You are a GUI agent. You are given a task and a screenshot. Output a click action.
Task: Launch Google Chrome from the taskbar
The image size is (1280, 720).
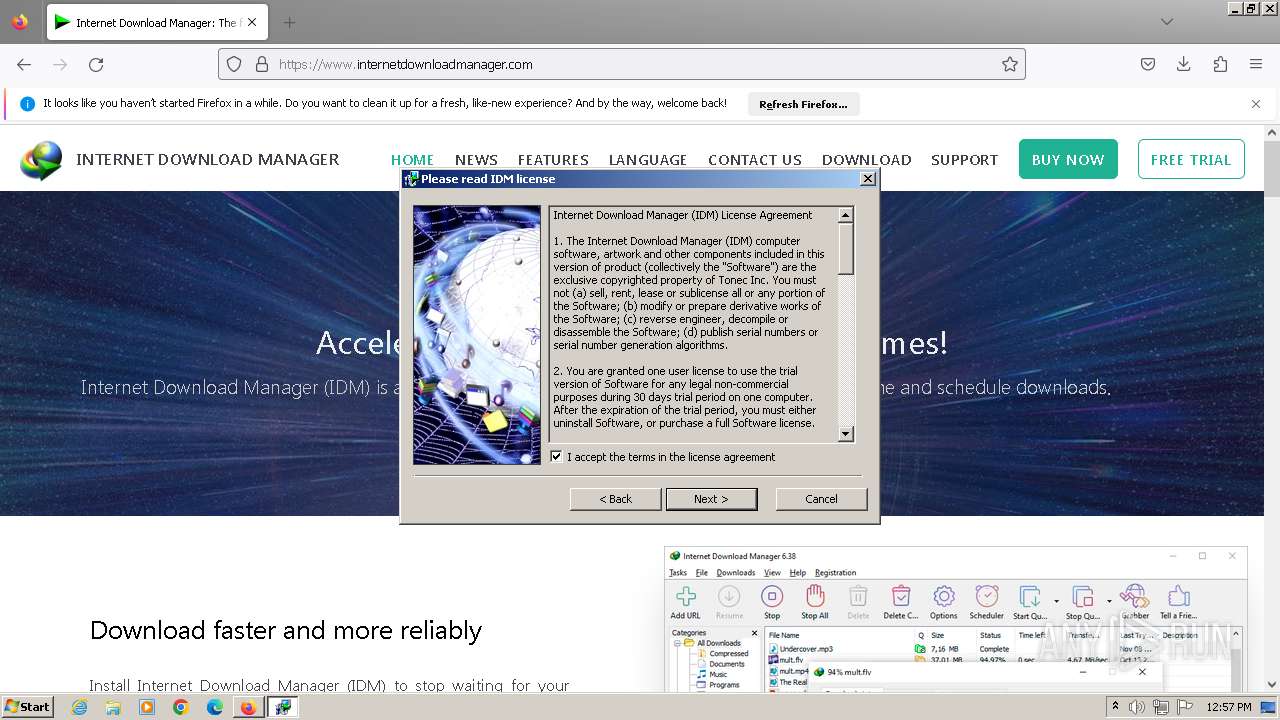tap(181, 707)
